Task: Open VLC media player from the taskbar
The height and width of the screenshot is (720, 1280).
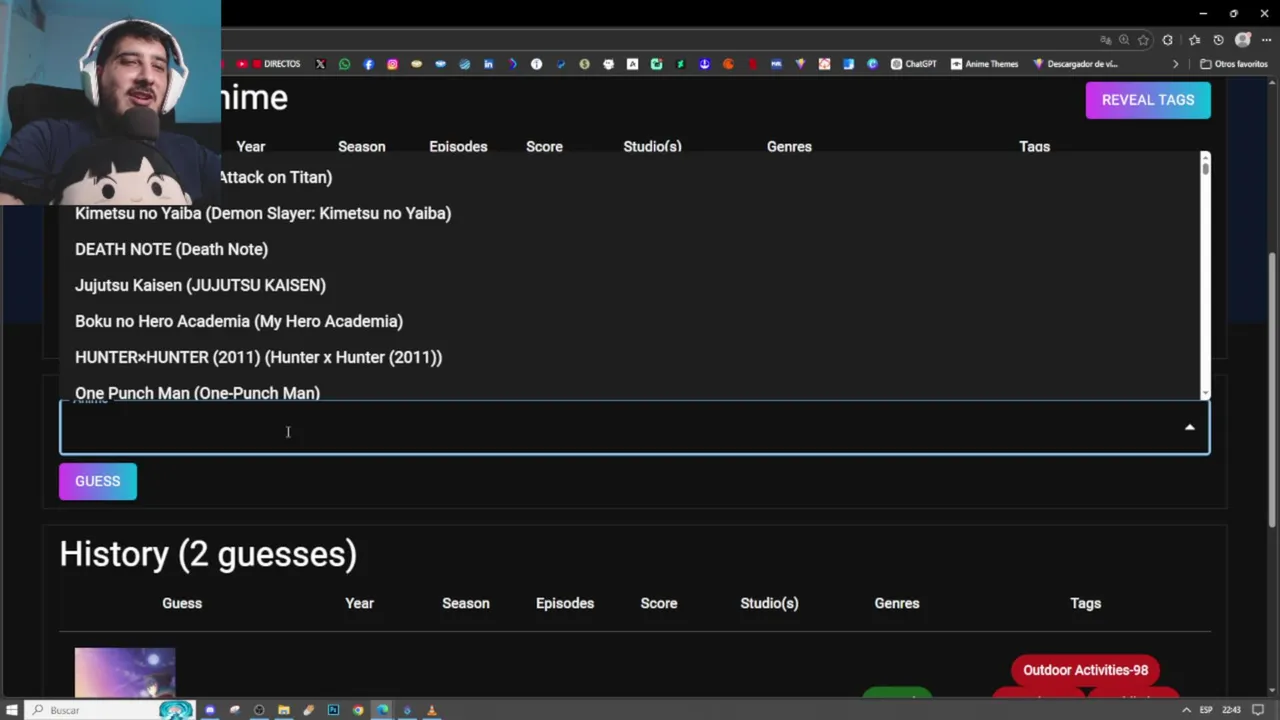Action: point(432,710)
